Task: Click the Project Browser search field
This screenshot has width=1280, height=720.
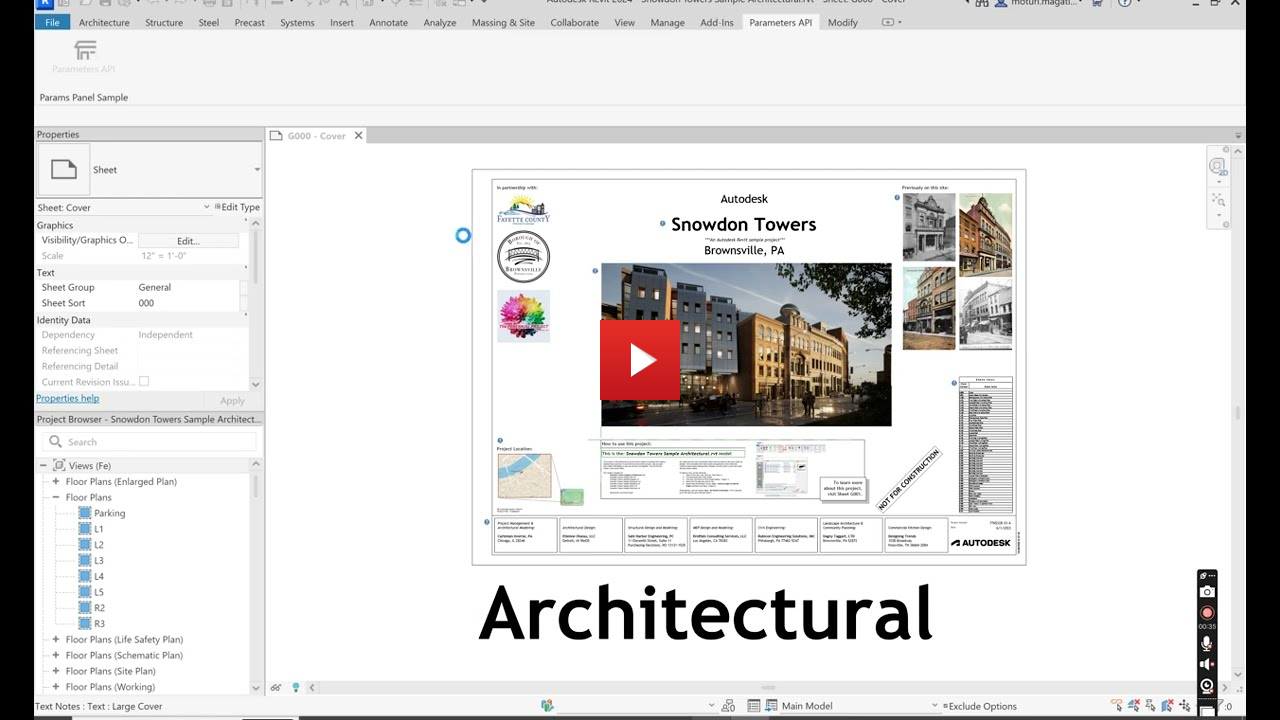Action: pyautogui.click(x=149, y=442)
